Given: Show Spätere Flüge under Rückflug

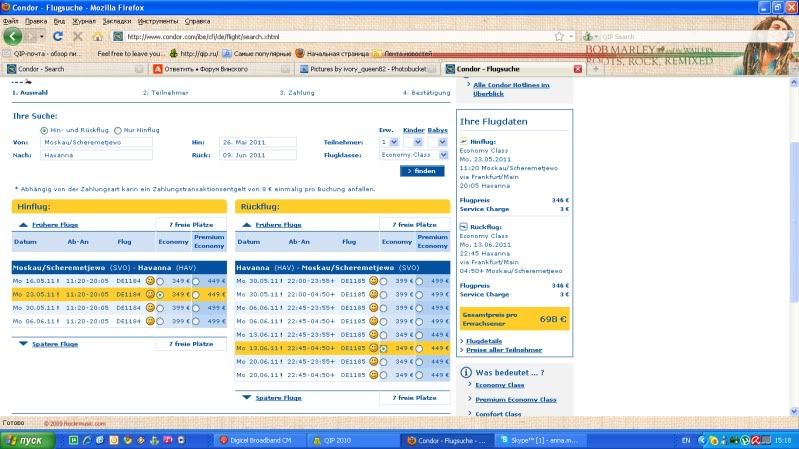Looking at the screenshot, I should [x=278, y=398].
